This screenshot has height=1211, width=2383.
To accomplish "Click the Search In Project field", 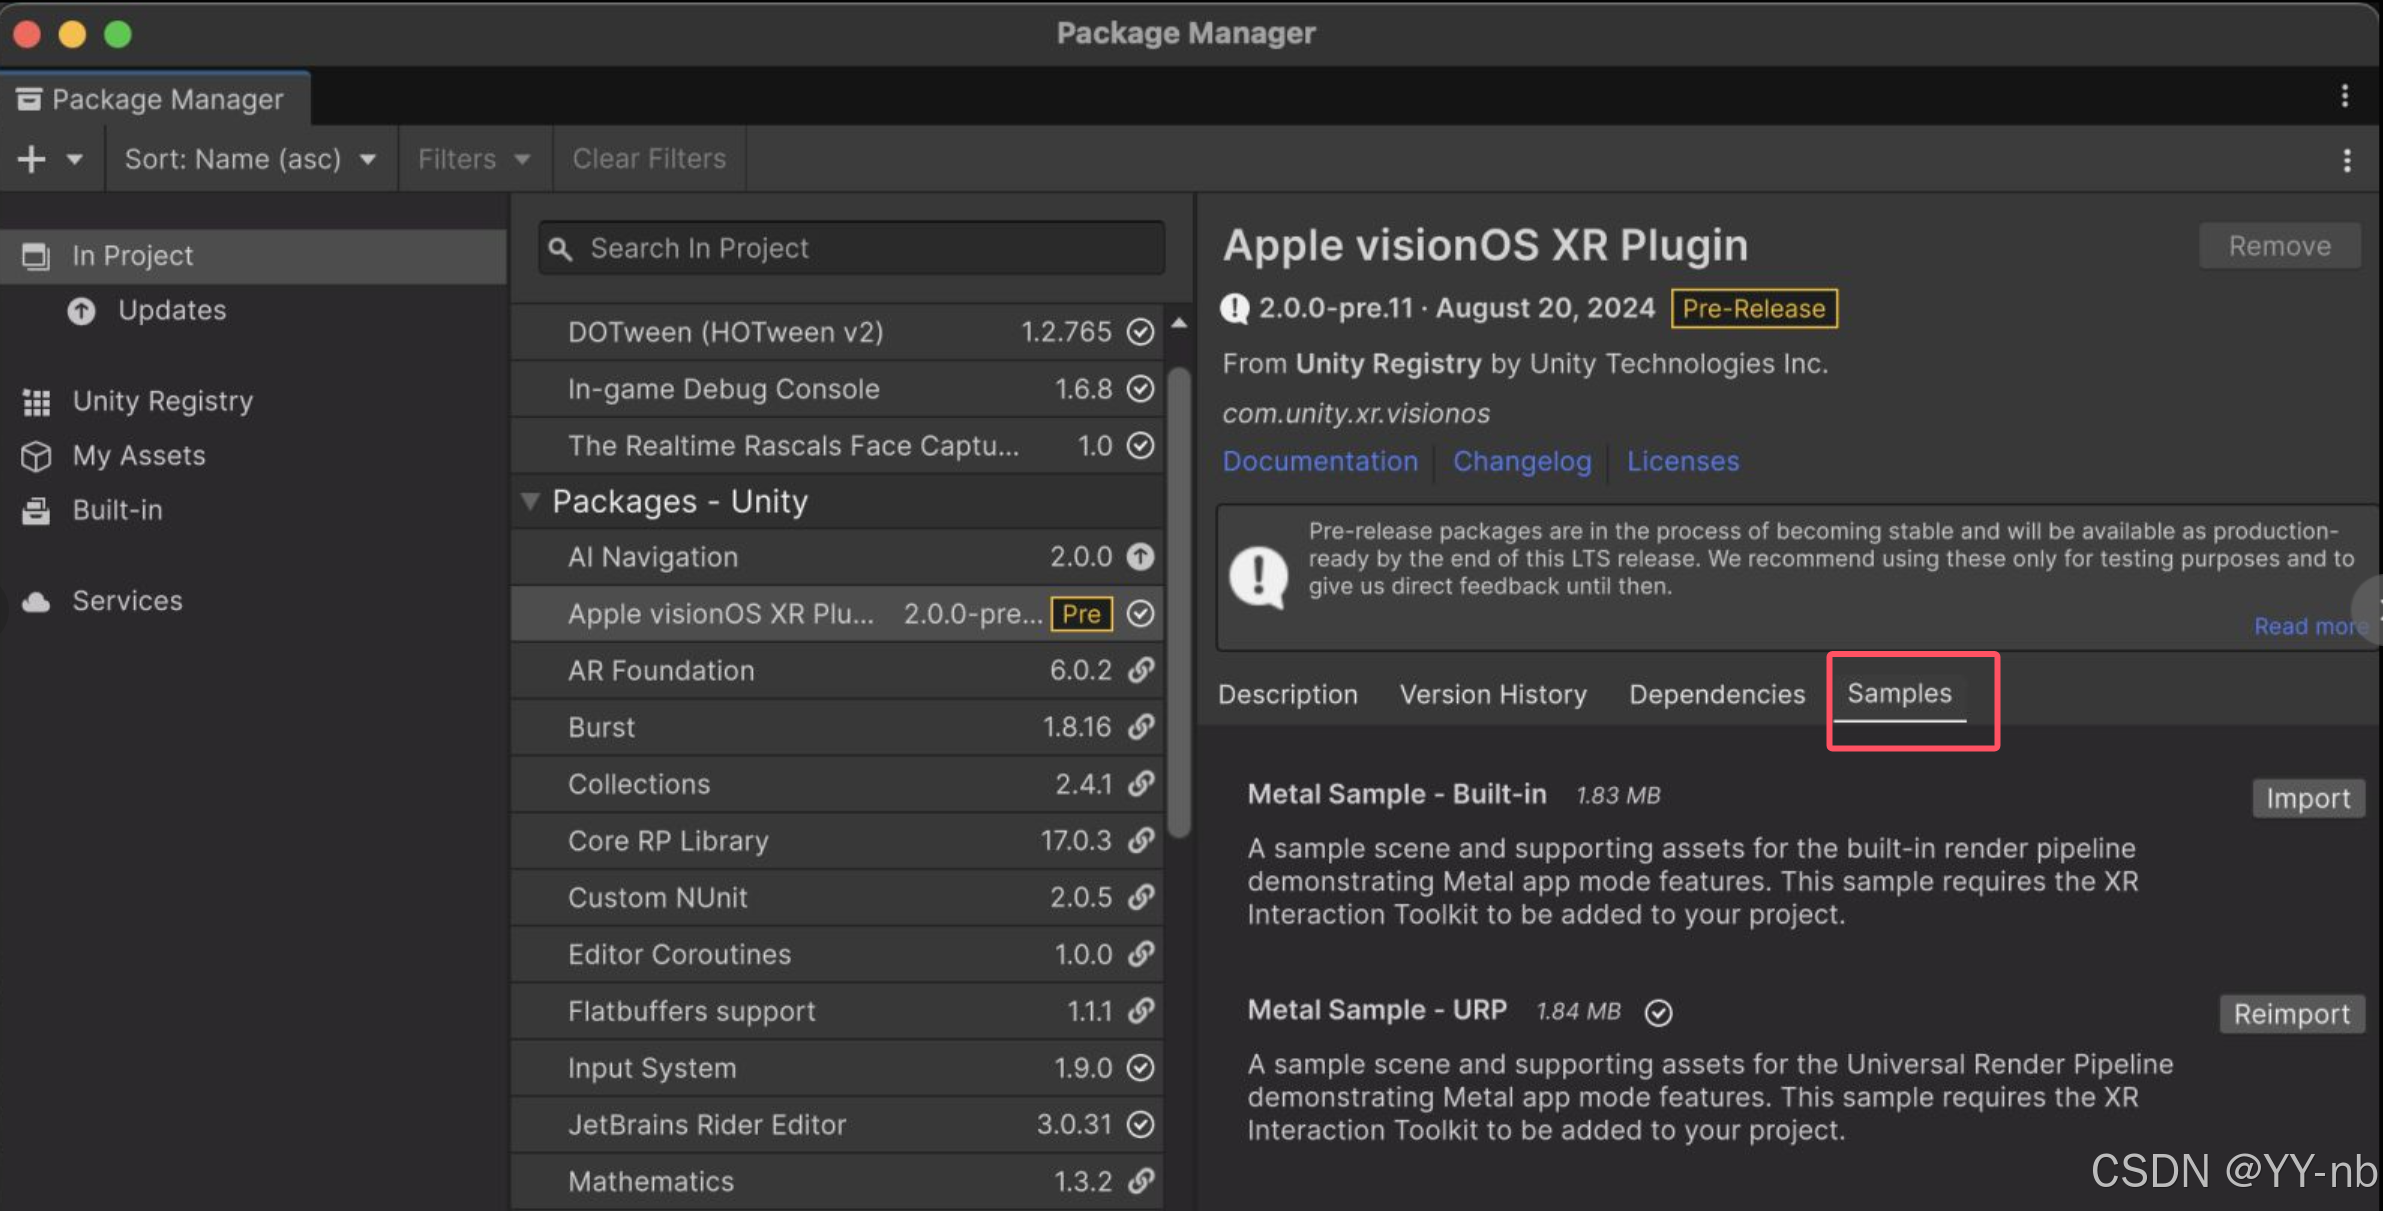I will click(851, 248).
